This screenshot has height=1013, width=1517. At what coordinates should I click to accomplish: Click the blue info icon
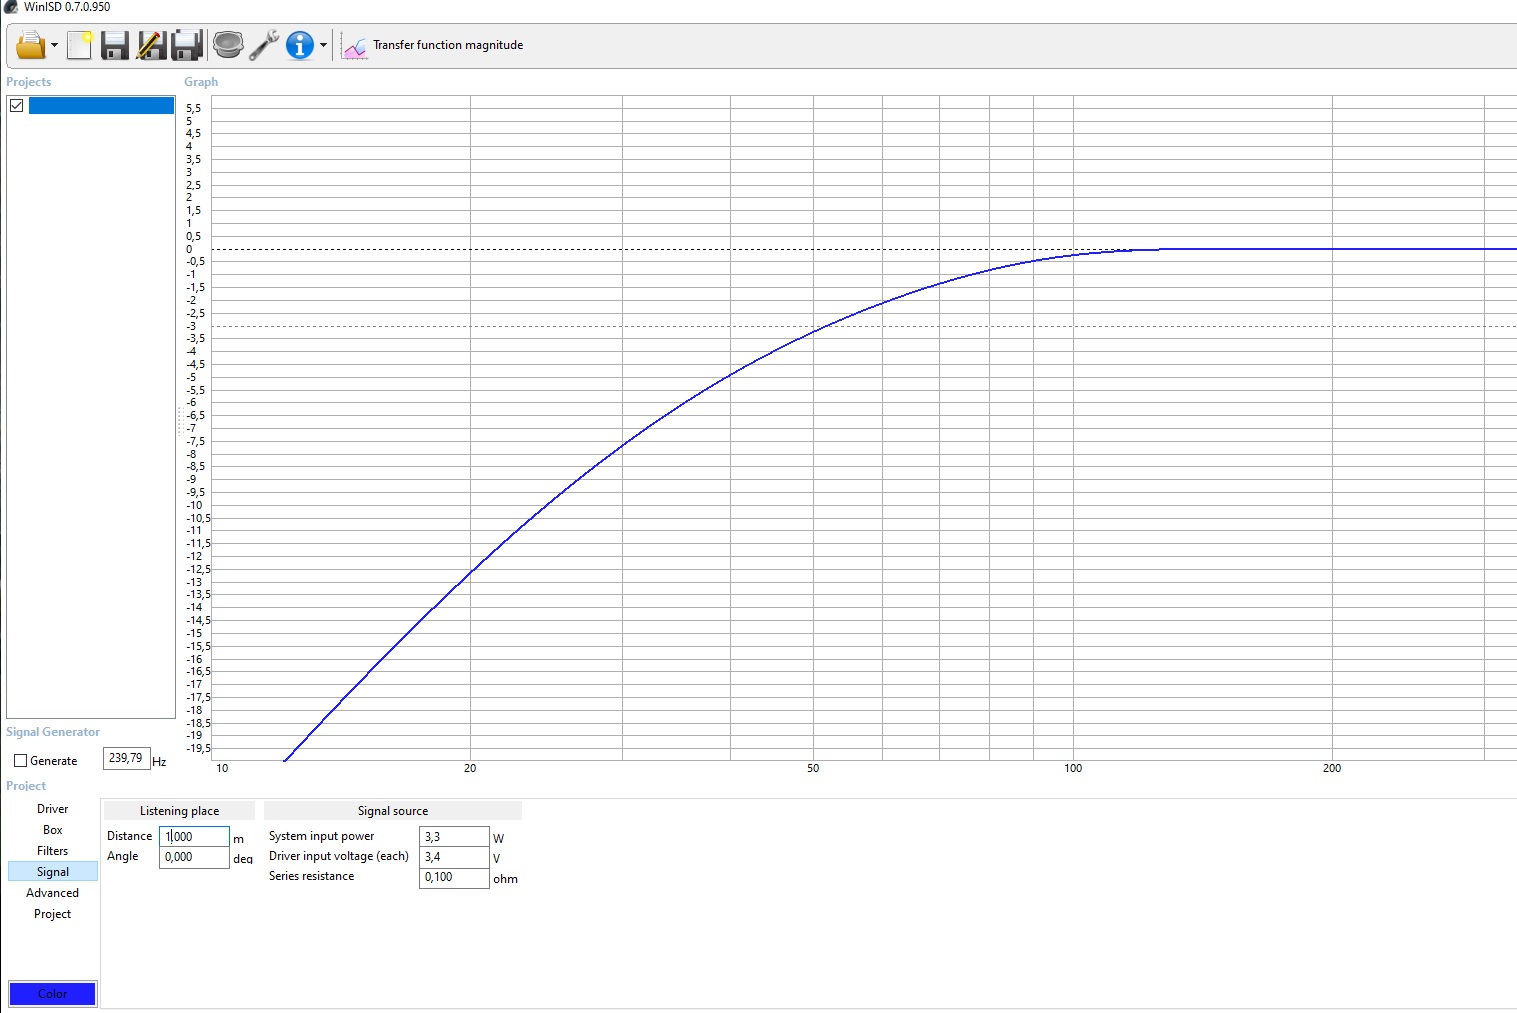tap(300, 45)
